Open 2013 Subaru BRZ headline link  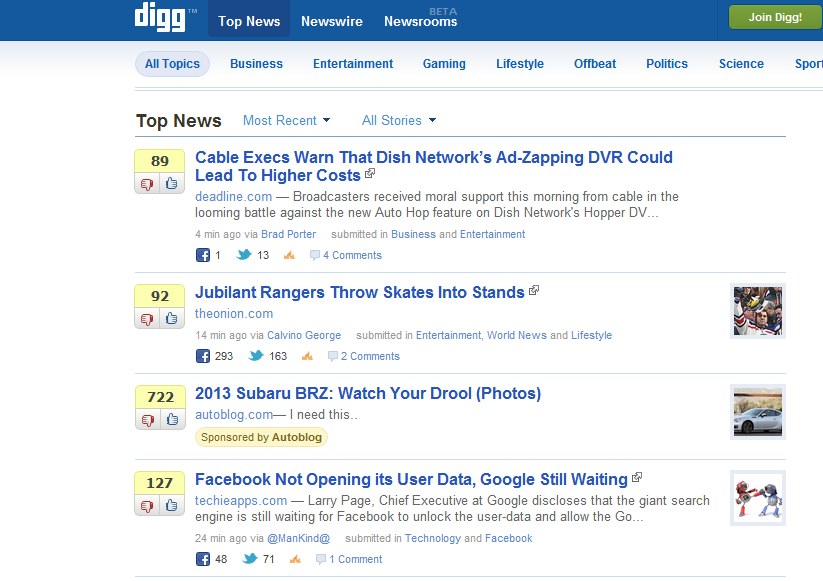368,393
